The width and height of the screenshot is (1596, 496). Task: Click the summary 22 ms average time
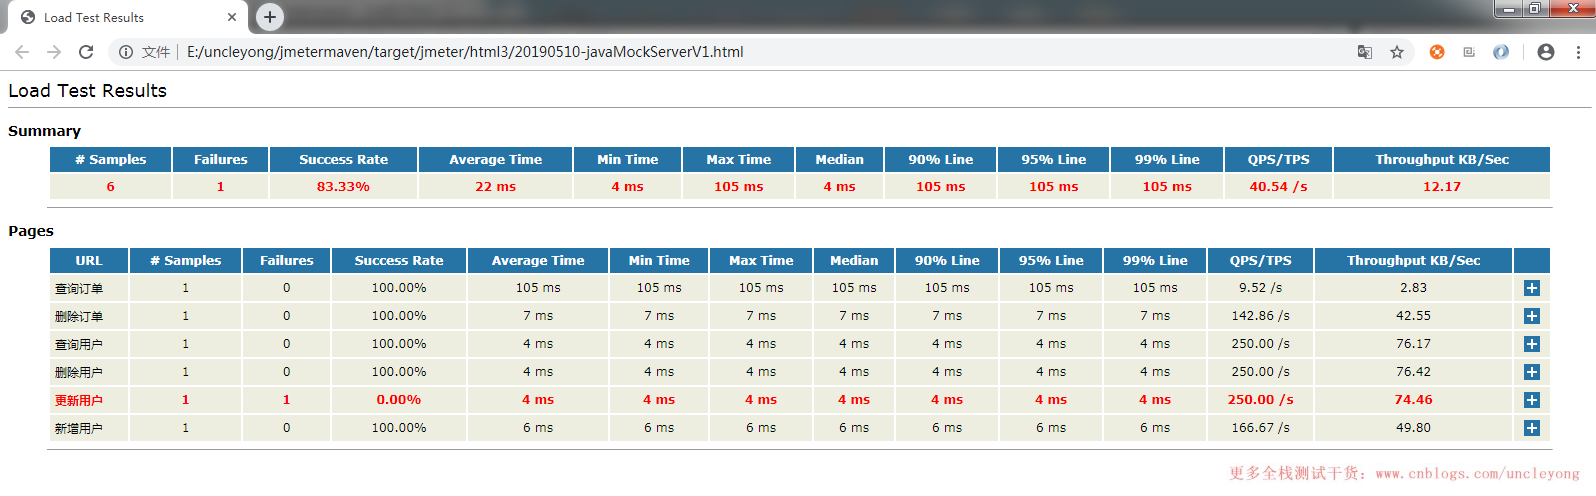[x=496, y=186]
